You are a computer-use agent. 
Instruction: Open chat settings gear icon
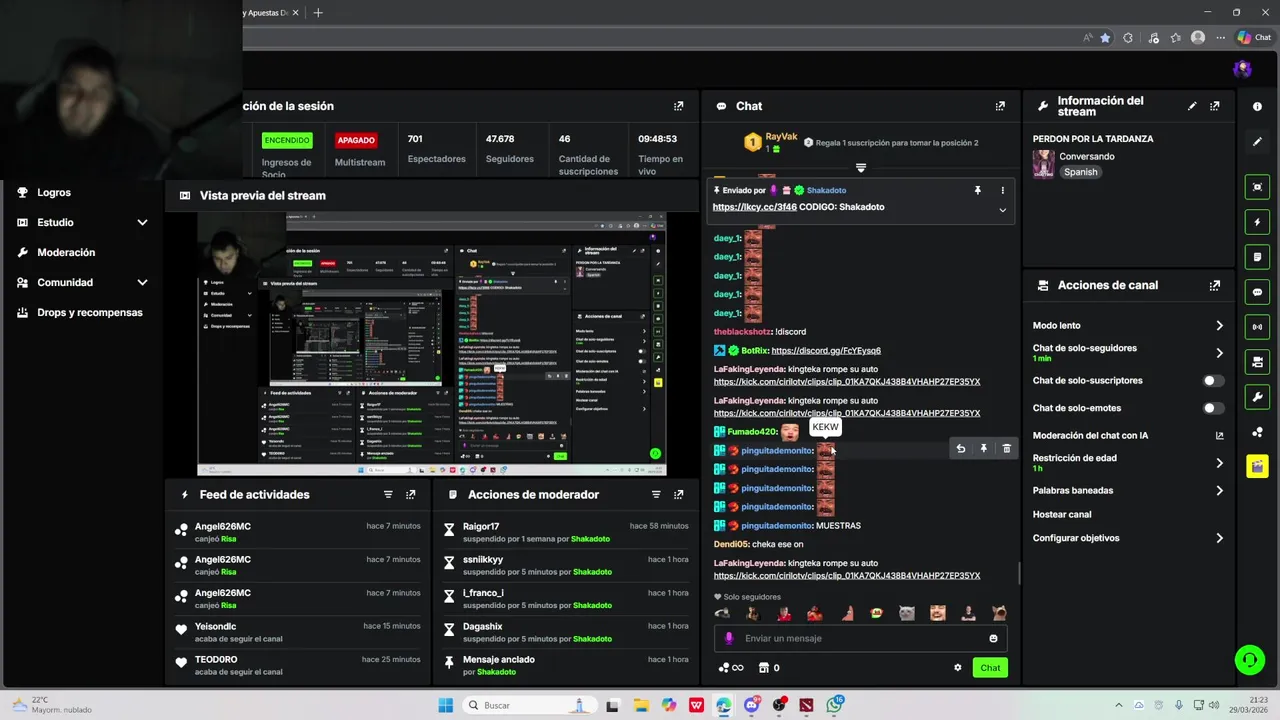[957, 668]
